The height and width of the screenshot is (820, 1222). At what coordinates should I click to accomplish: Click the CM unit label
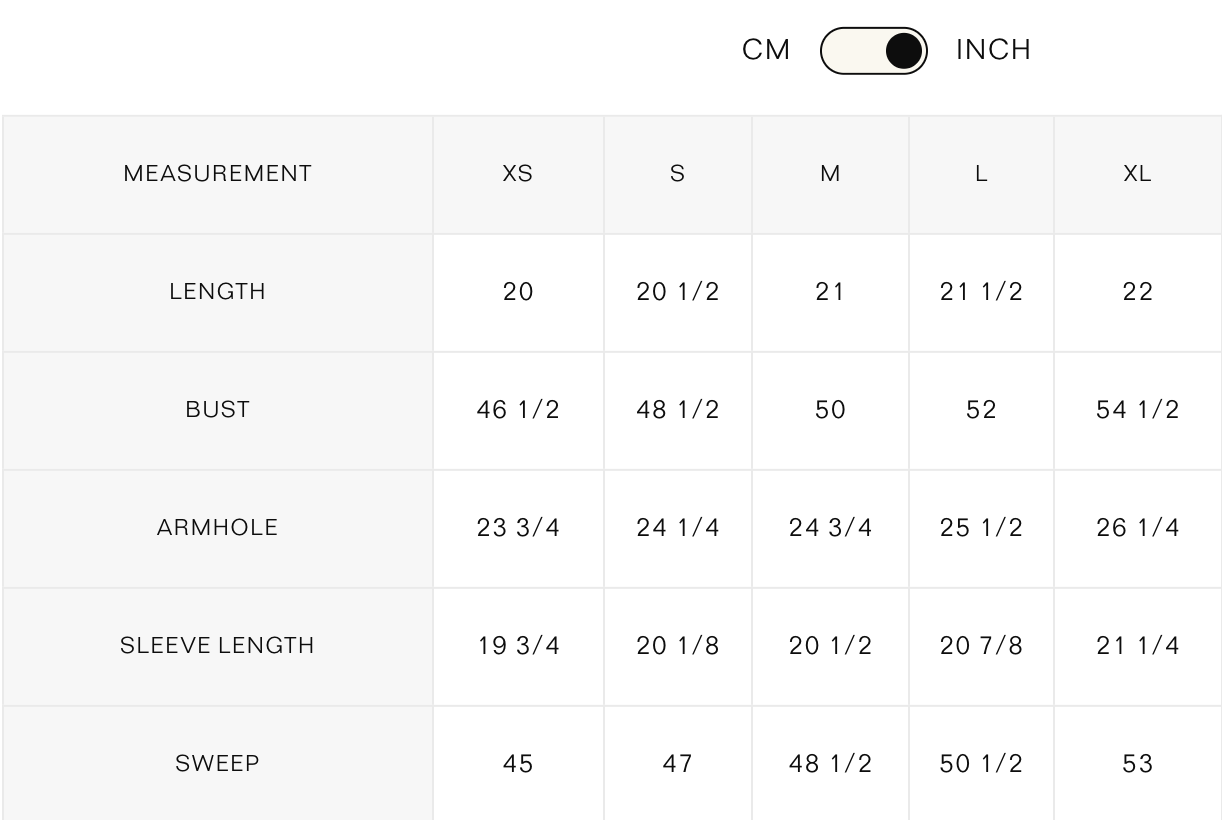coord(766,50)
